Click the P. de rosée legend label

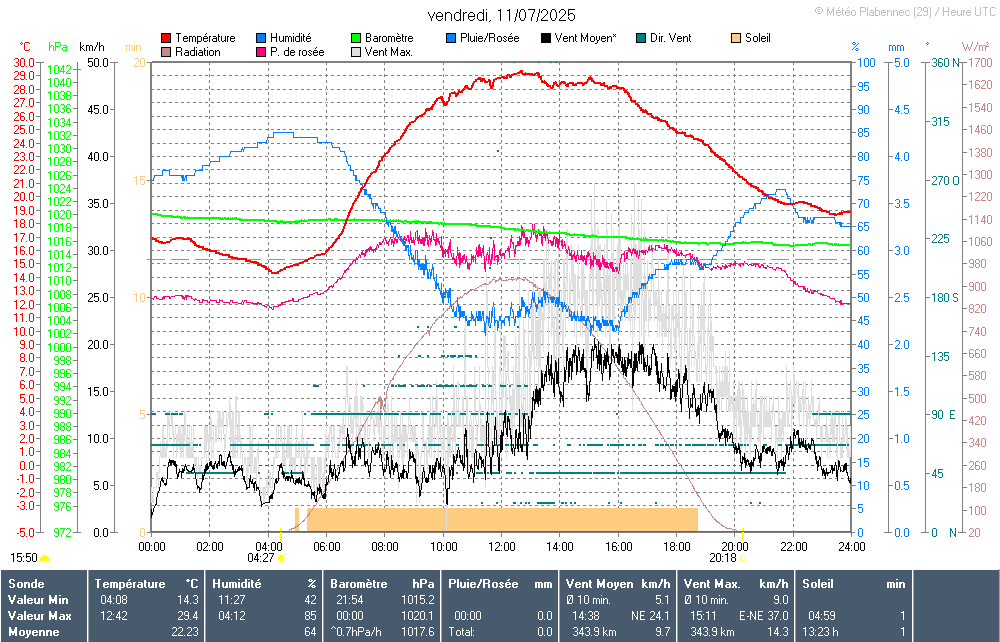pos(297,52)
